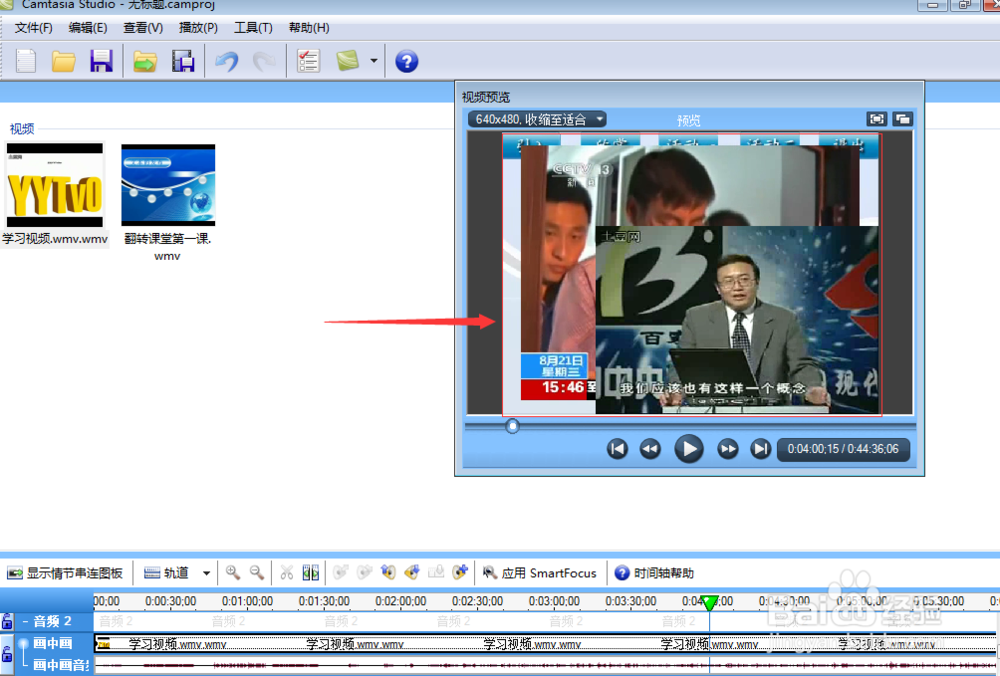This screenshot has width=1000, height=676.
Task: Open the 帮助(H) menu
Action: tap(309, 28)
